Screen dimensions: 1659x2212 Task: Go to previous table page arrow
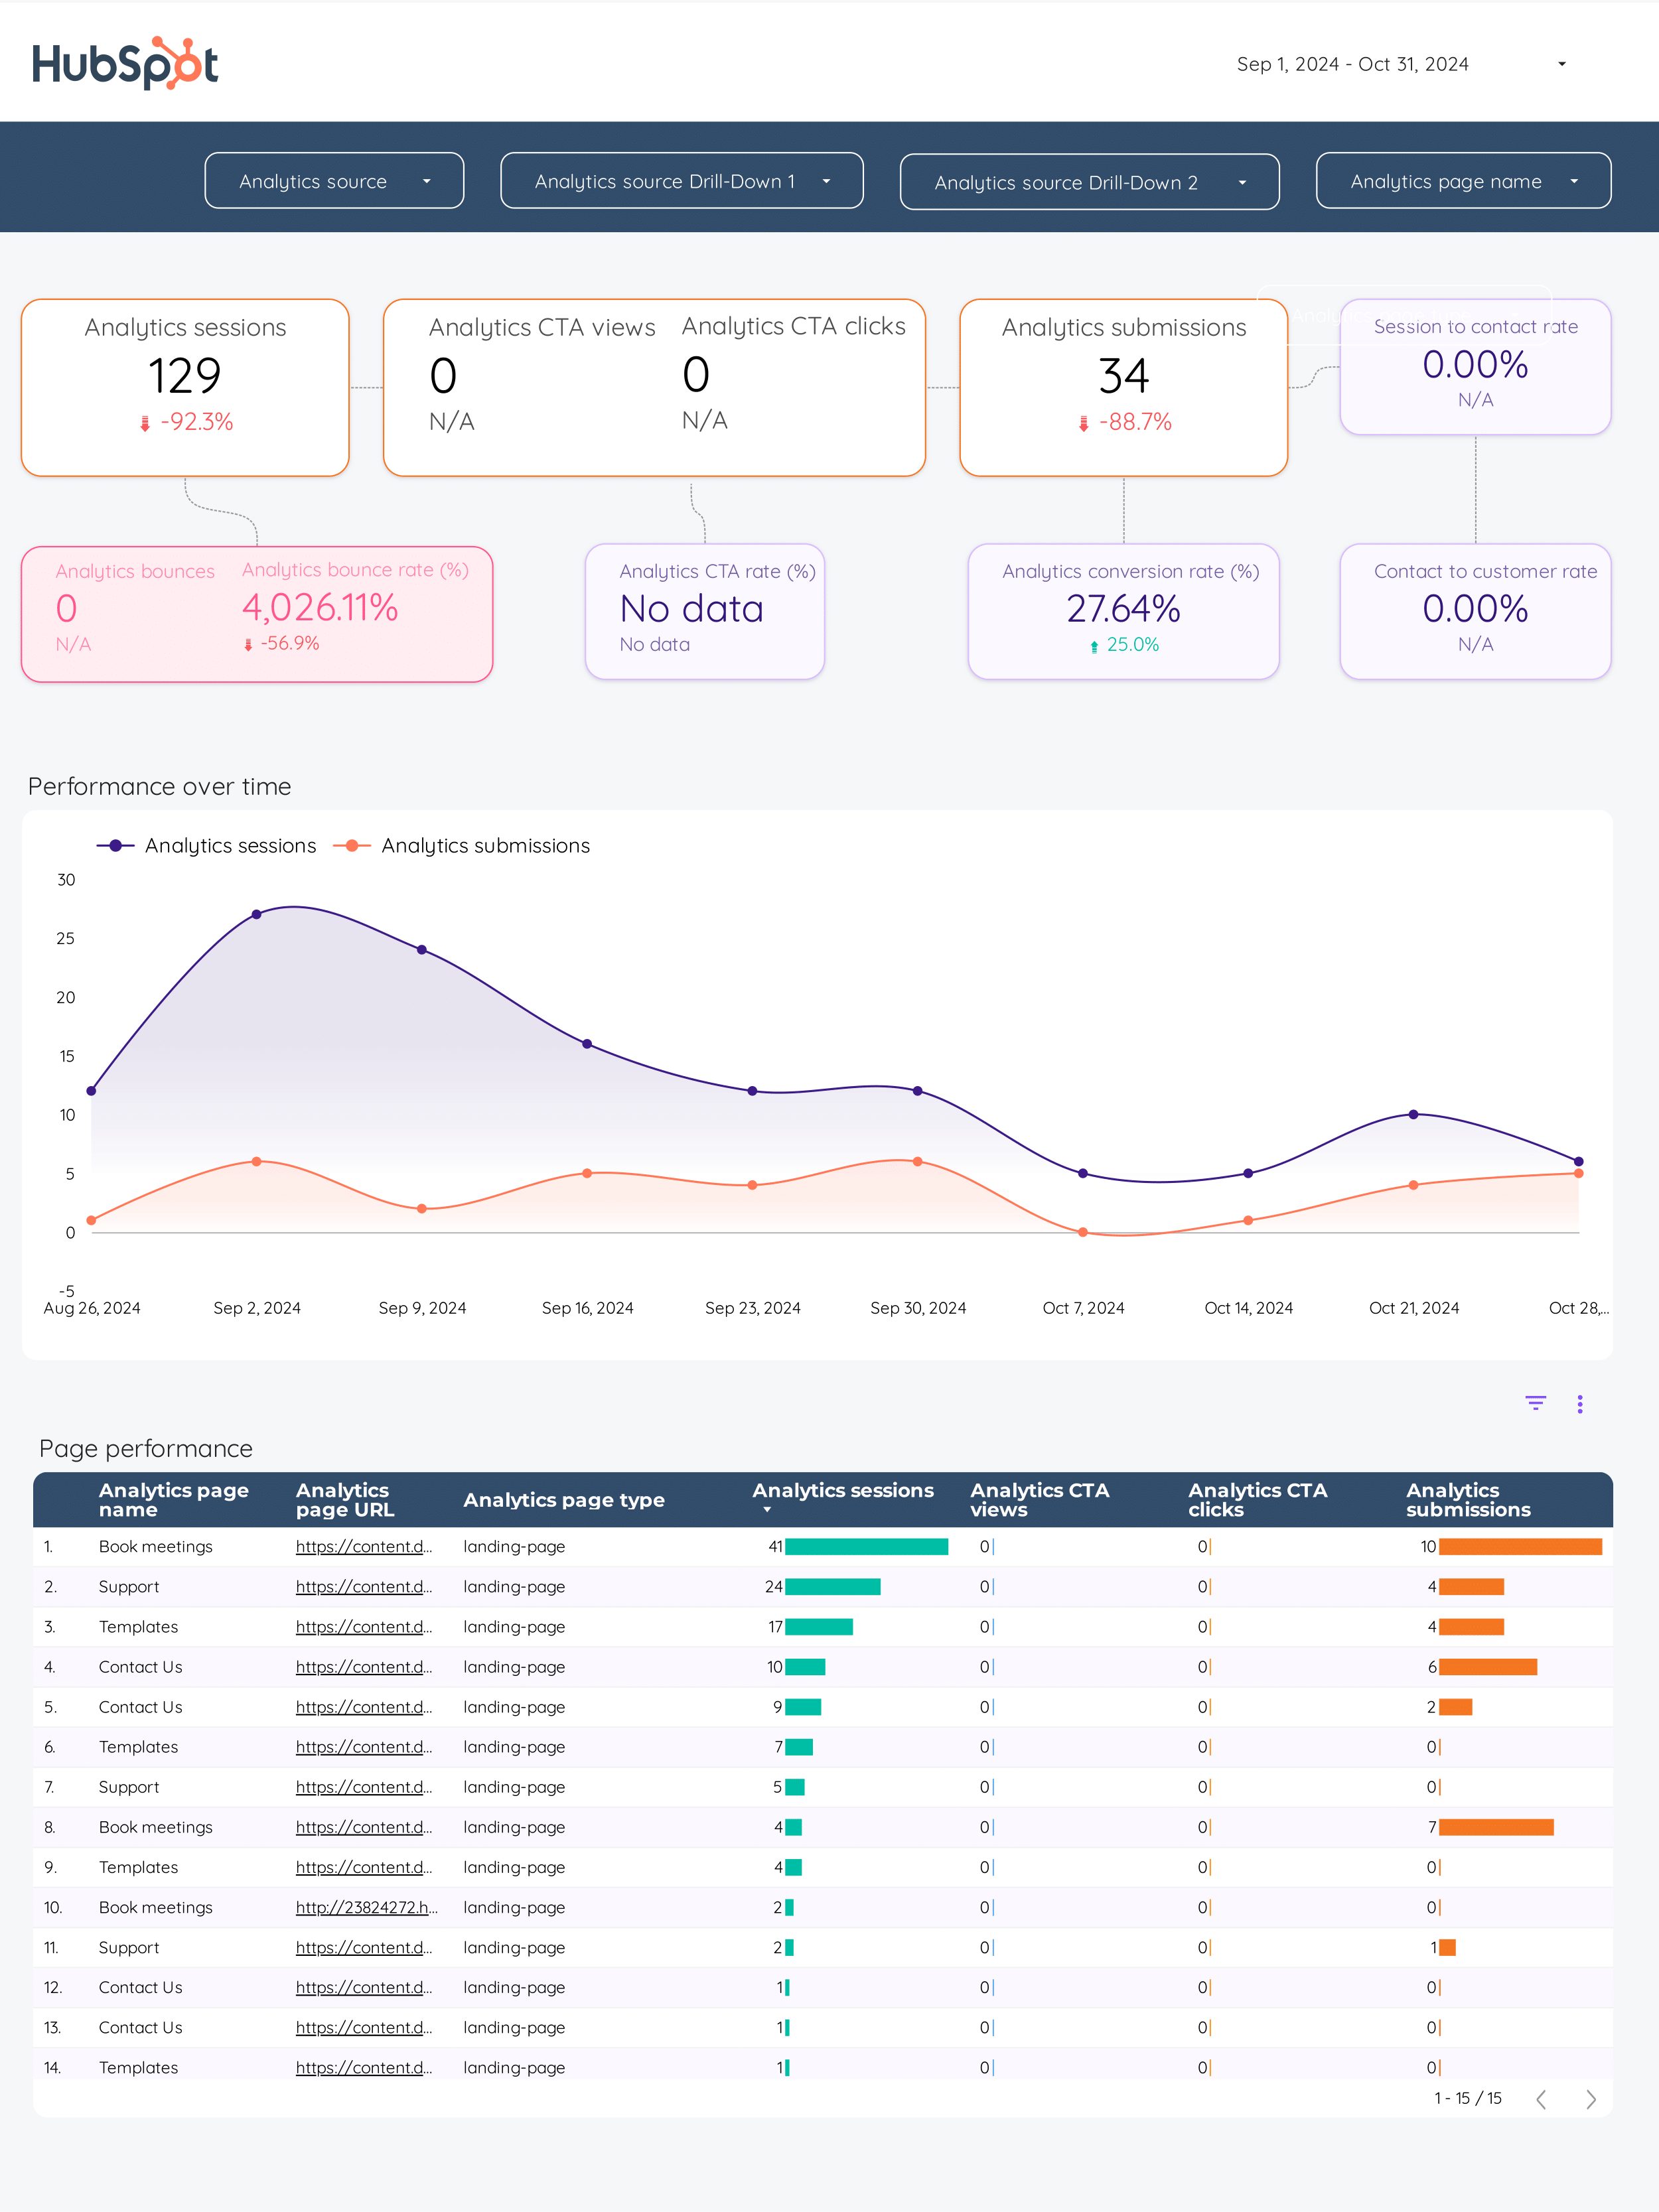click(1541, 2099)
